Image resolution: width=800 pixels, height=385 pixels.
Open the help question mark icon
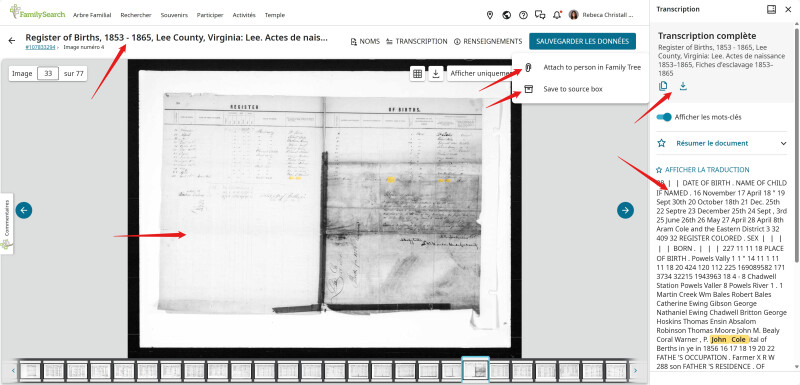tap(523, 15)
